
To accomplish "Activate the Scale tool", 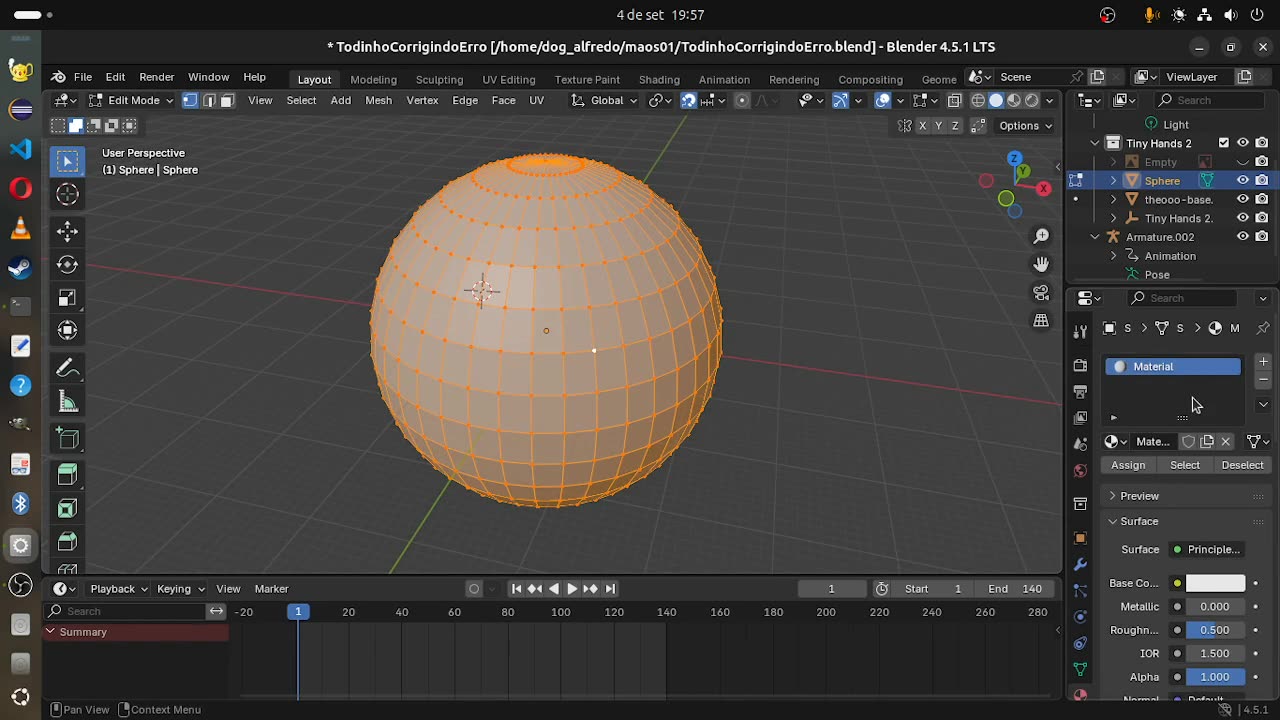I will (x=67, y=298).
